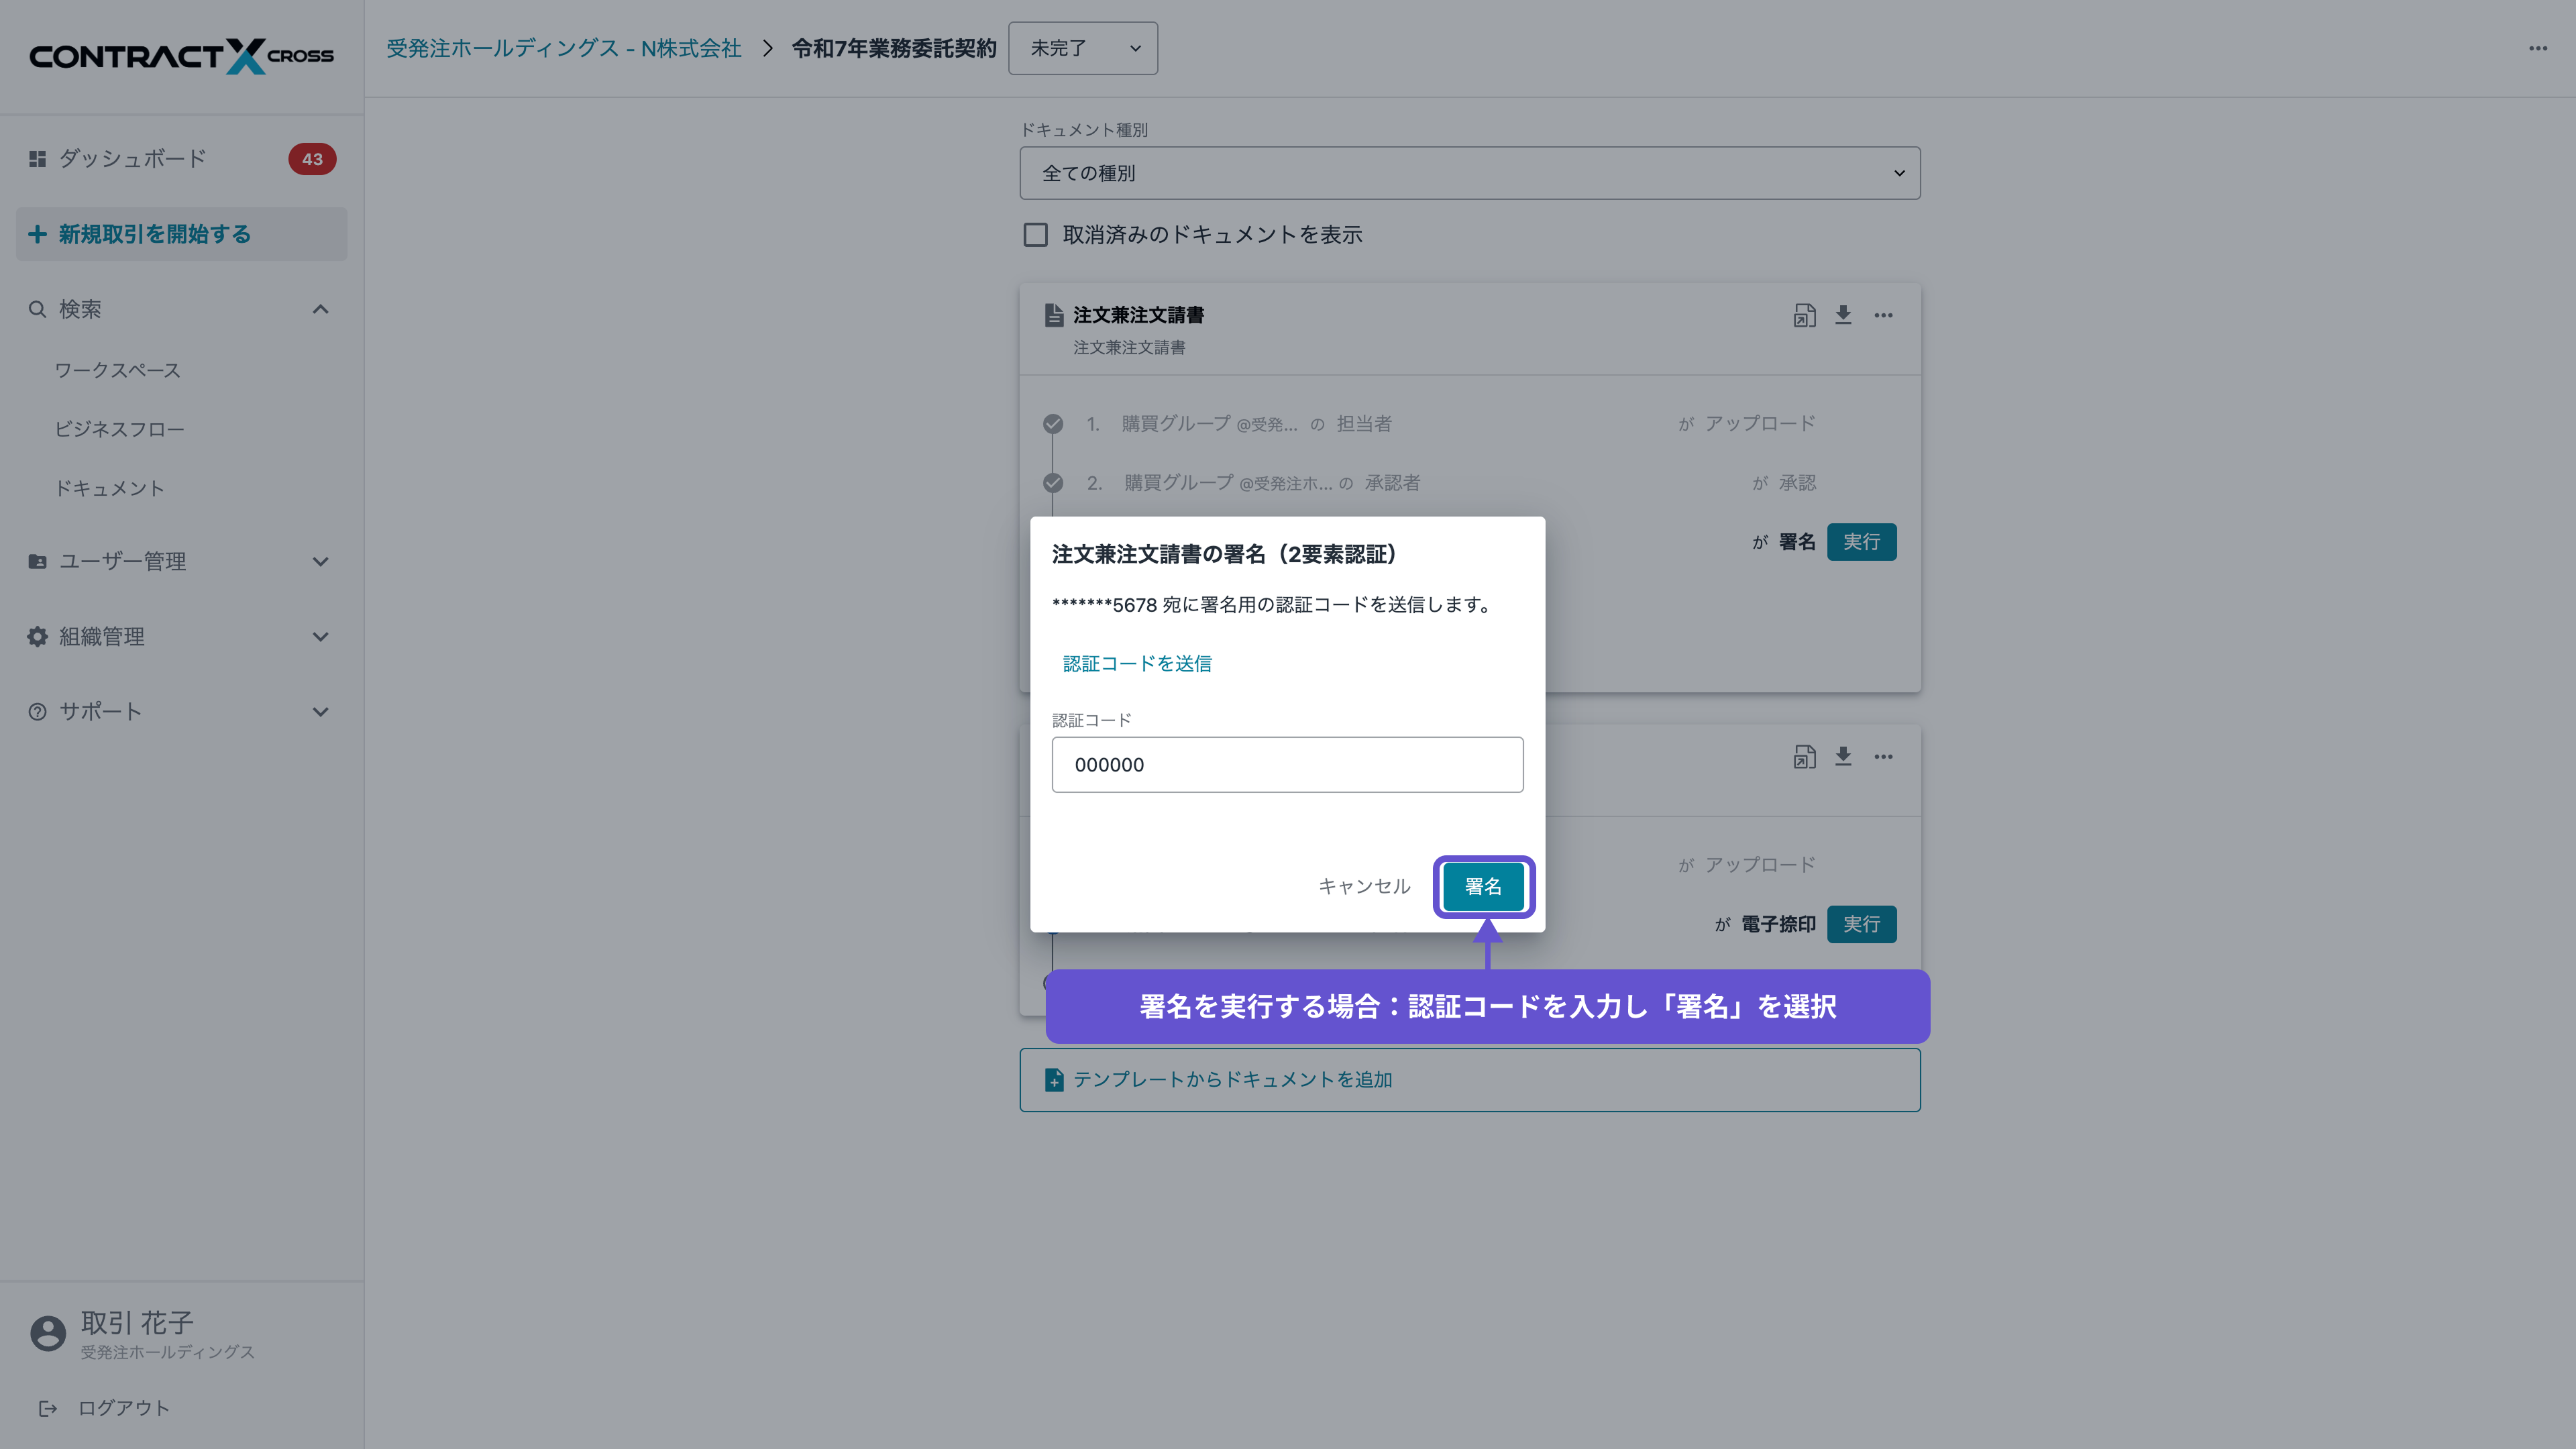The image size is (2576, 1449).
Task: Open more options on the 注文兼注文請書 card
Action: [1883, 315]
